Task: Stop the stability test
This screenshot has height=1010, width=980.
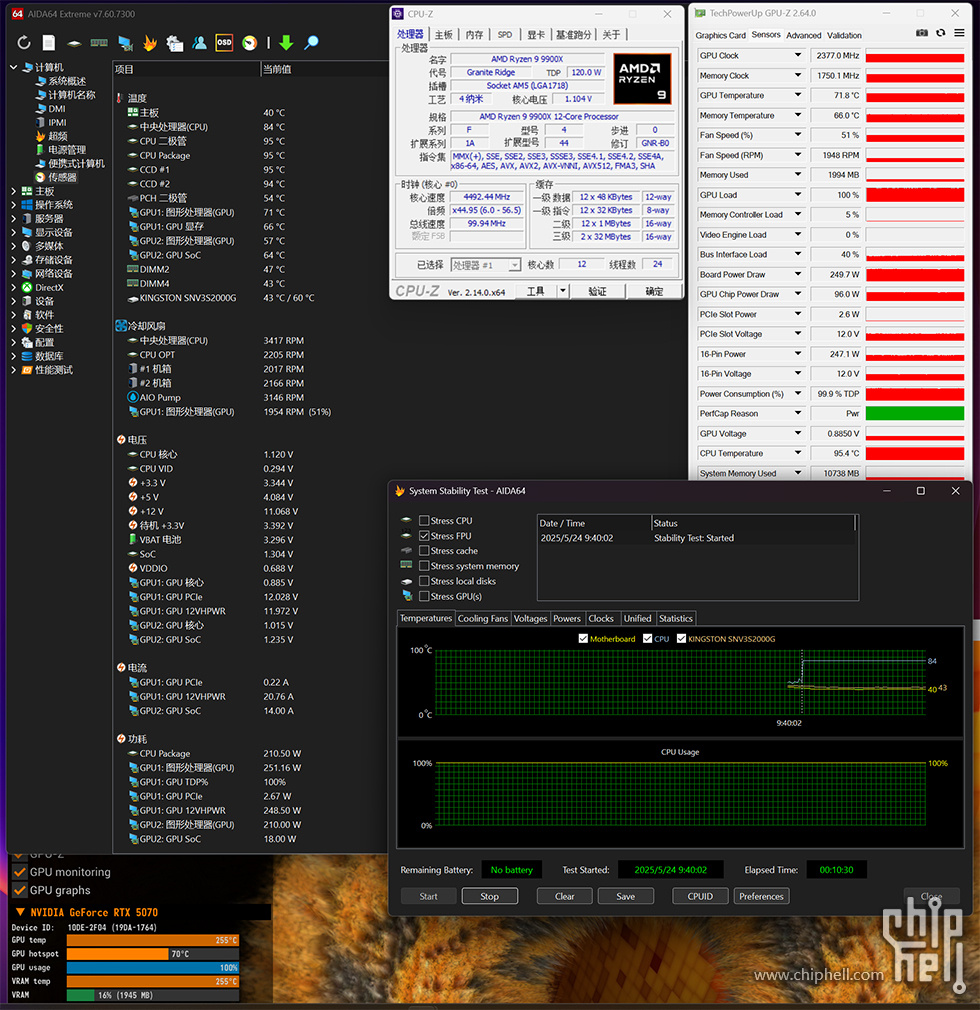Action: coord(490,896)
